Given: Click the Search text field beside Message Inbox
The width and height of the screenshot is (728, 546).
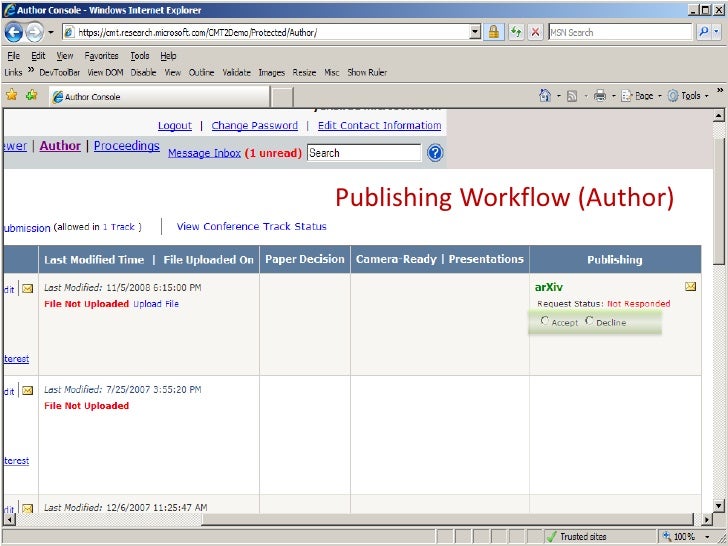Looking at the screenshot, I should (364, 153).
